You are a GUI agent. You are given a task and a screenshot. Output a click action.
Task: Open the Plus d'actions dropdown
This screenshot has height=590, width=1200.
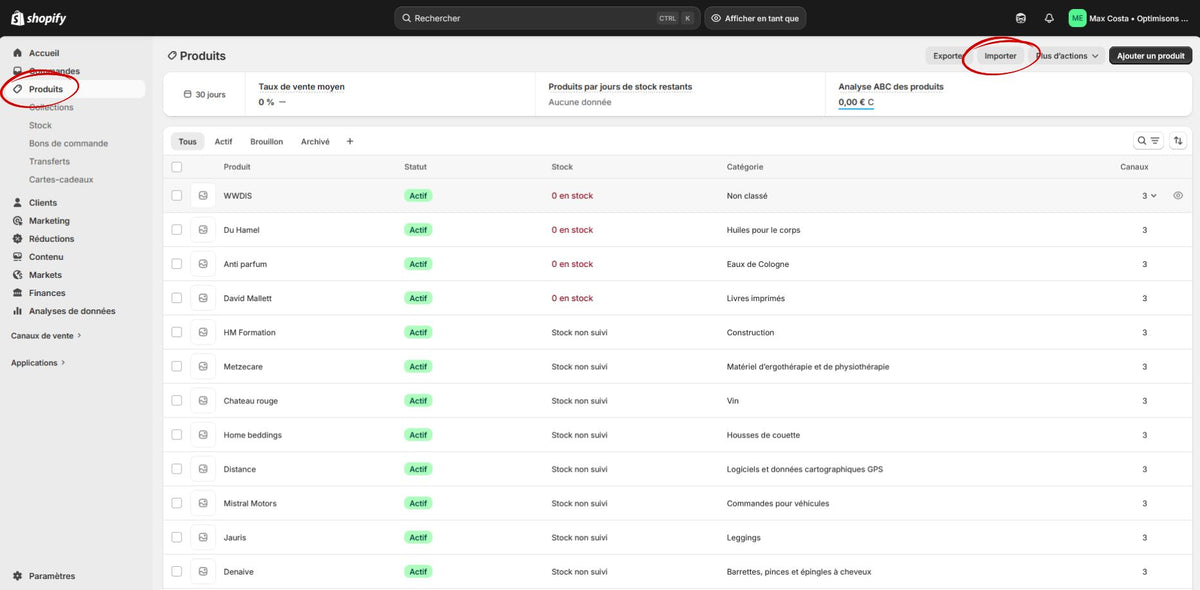point(1067,56)
